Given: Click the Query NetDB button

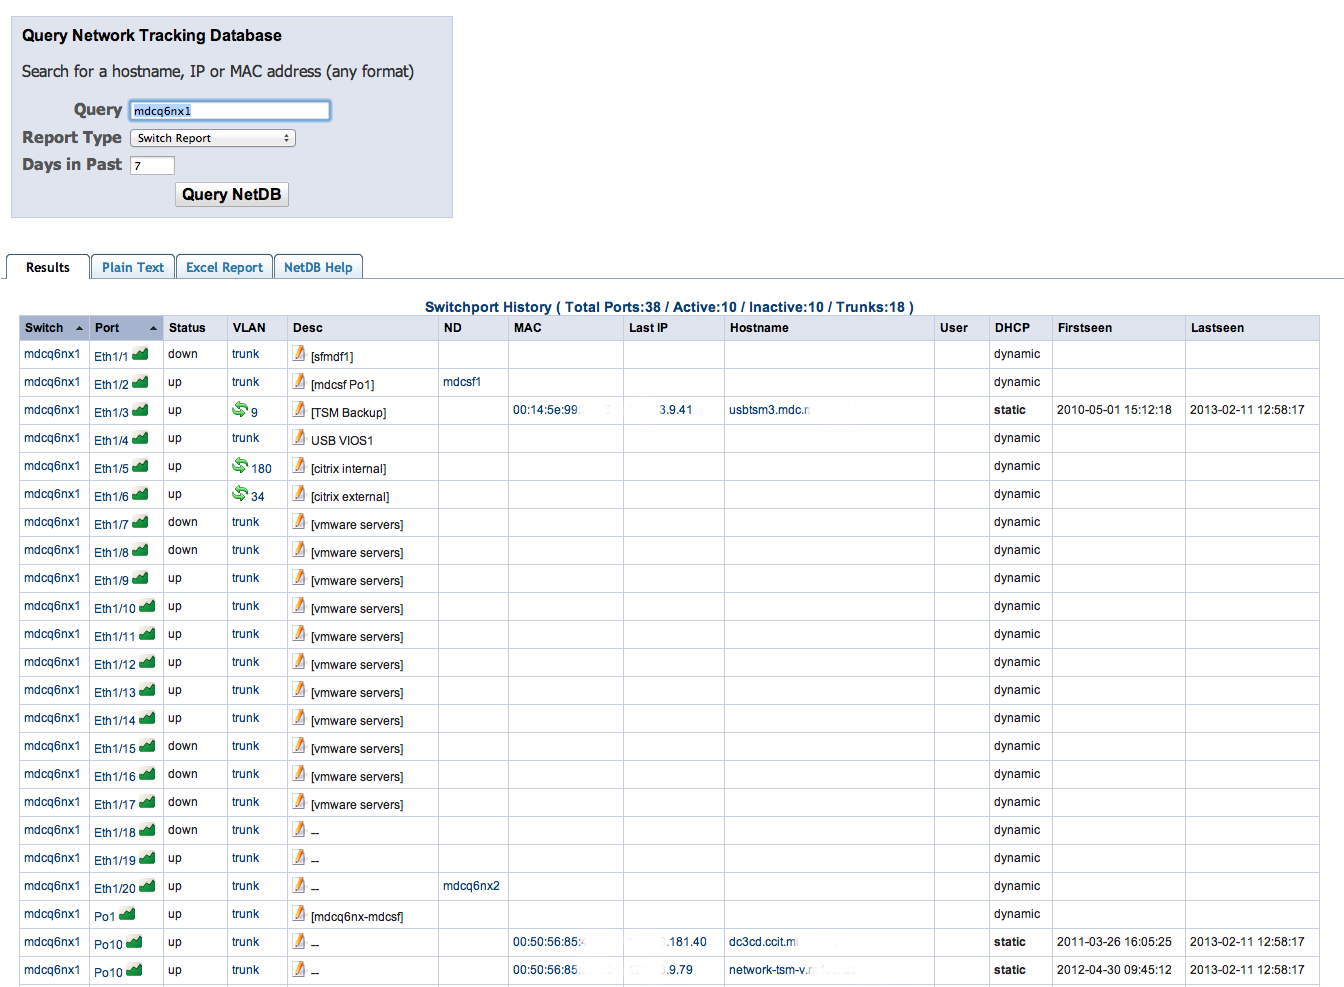Looking at the screenshot, I should (232, 194).
